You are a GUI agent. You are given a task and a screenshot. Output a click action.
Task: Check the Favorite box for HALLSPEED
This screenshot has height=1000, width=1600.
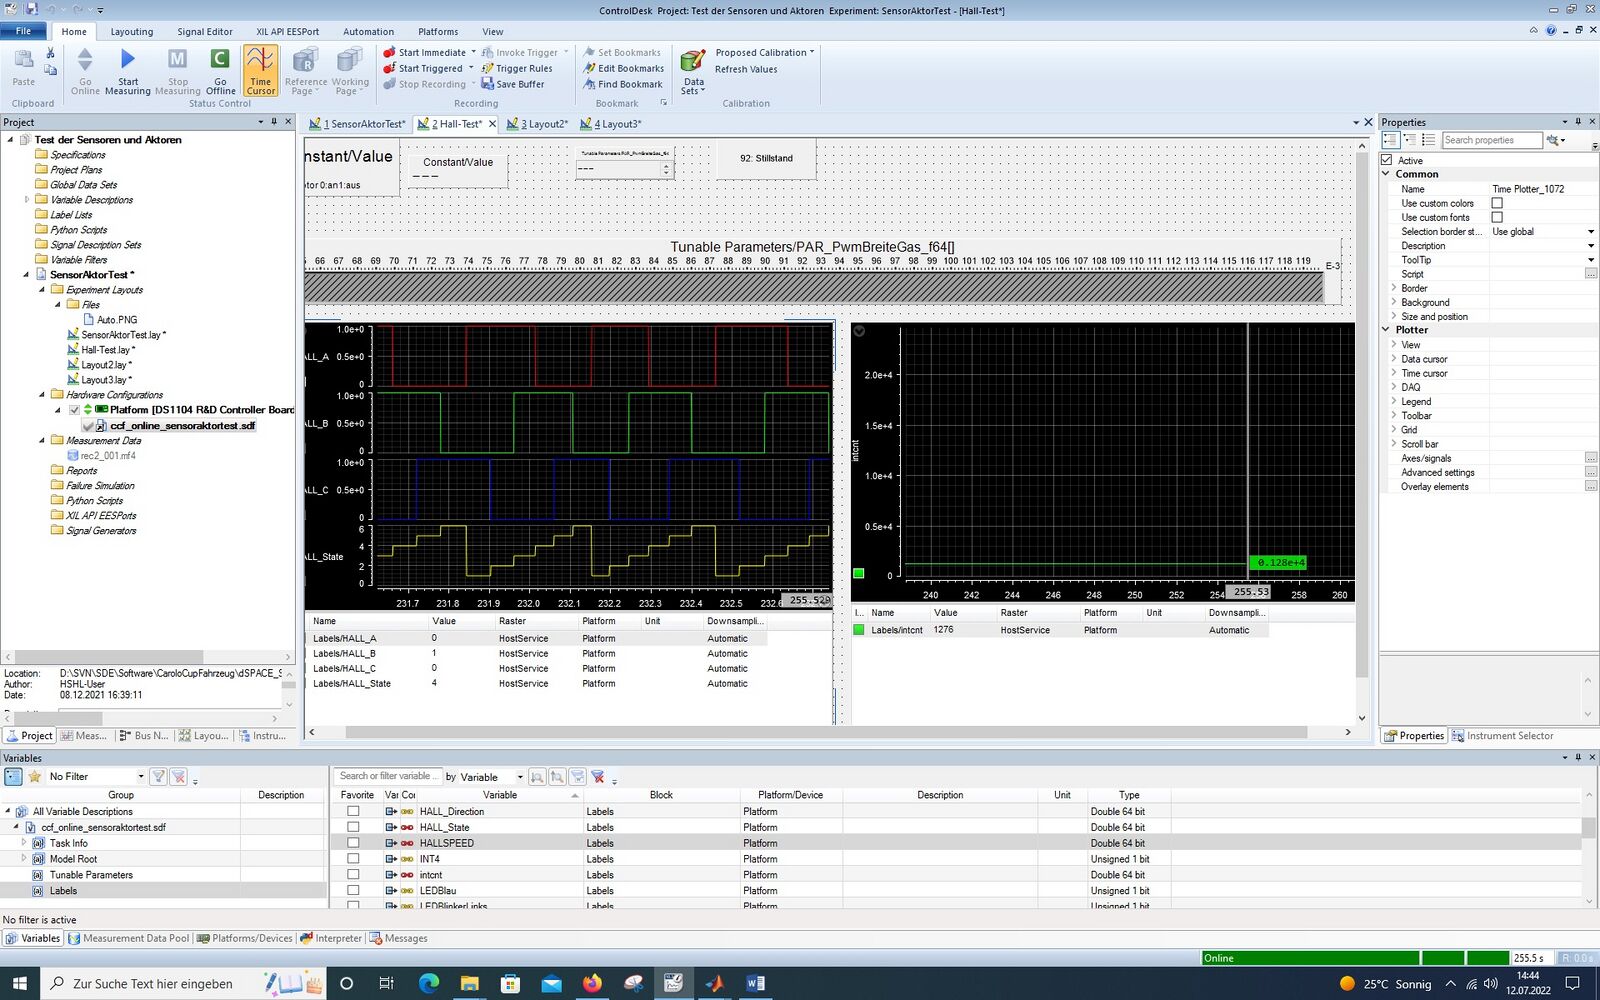coord(353,843)
